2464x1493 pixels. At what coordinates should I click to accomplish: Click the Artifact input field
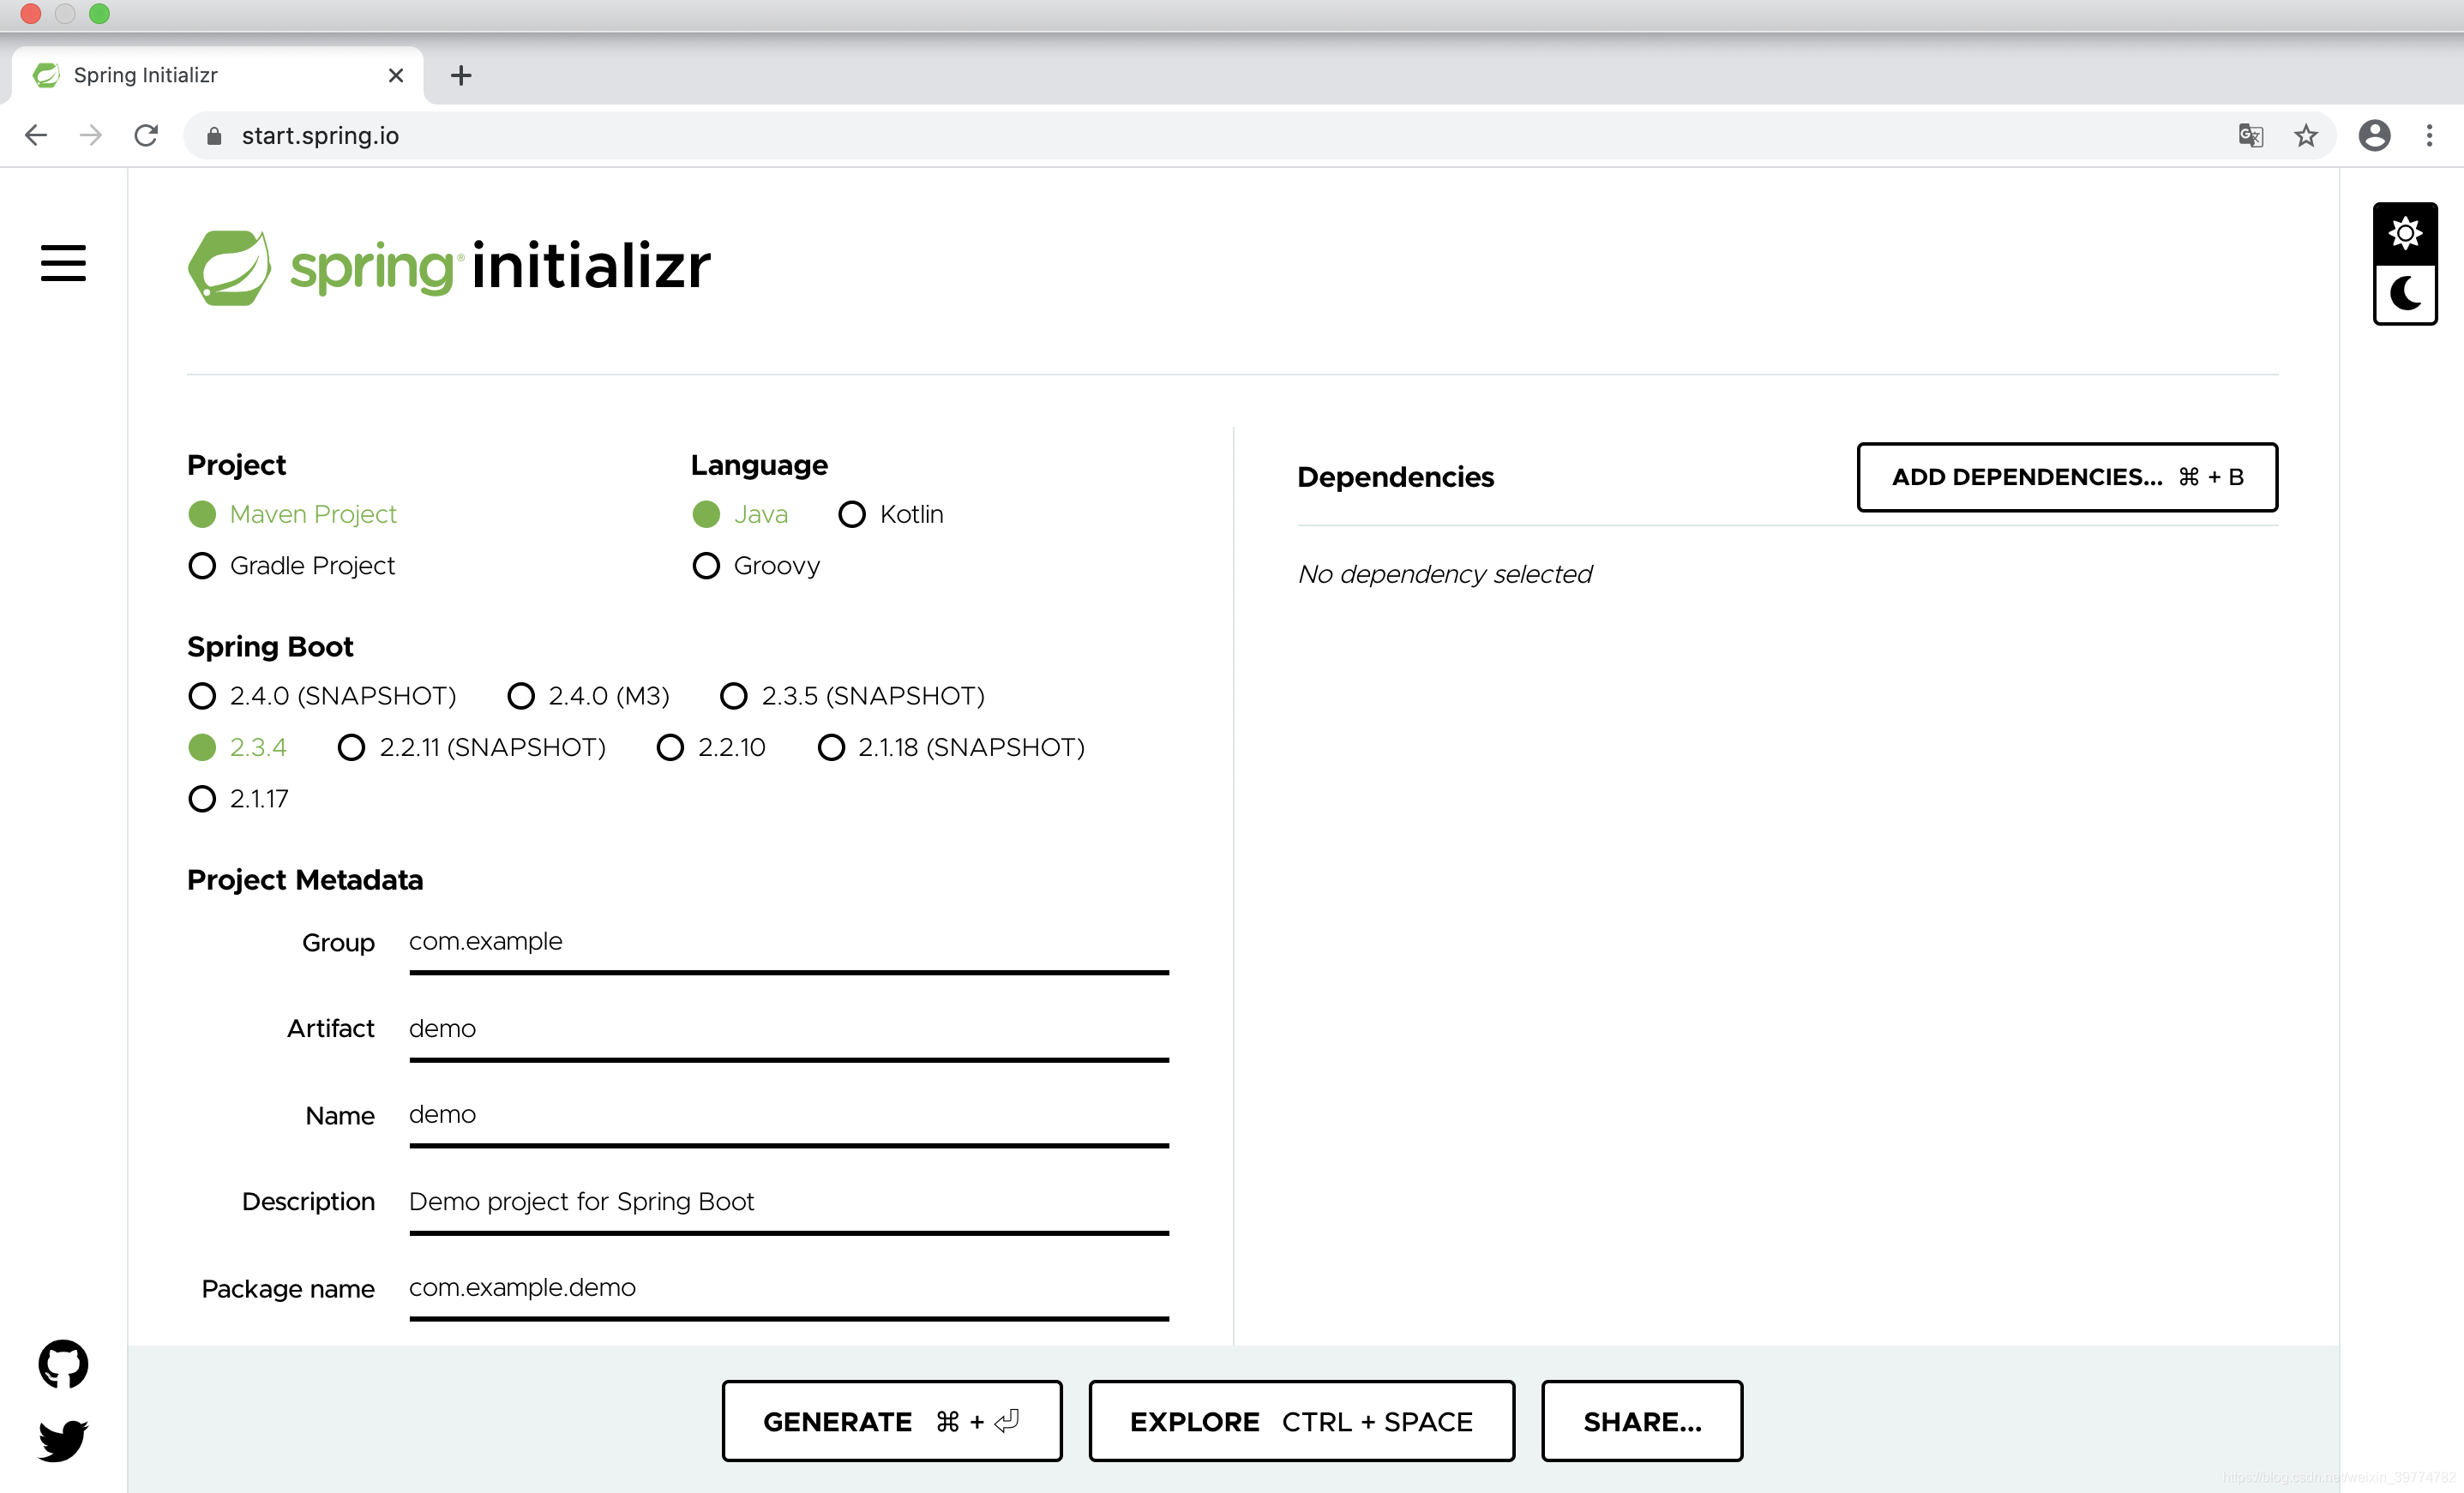tap(789, 1029)
